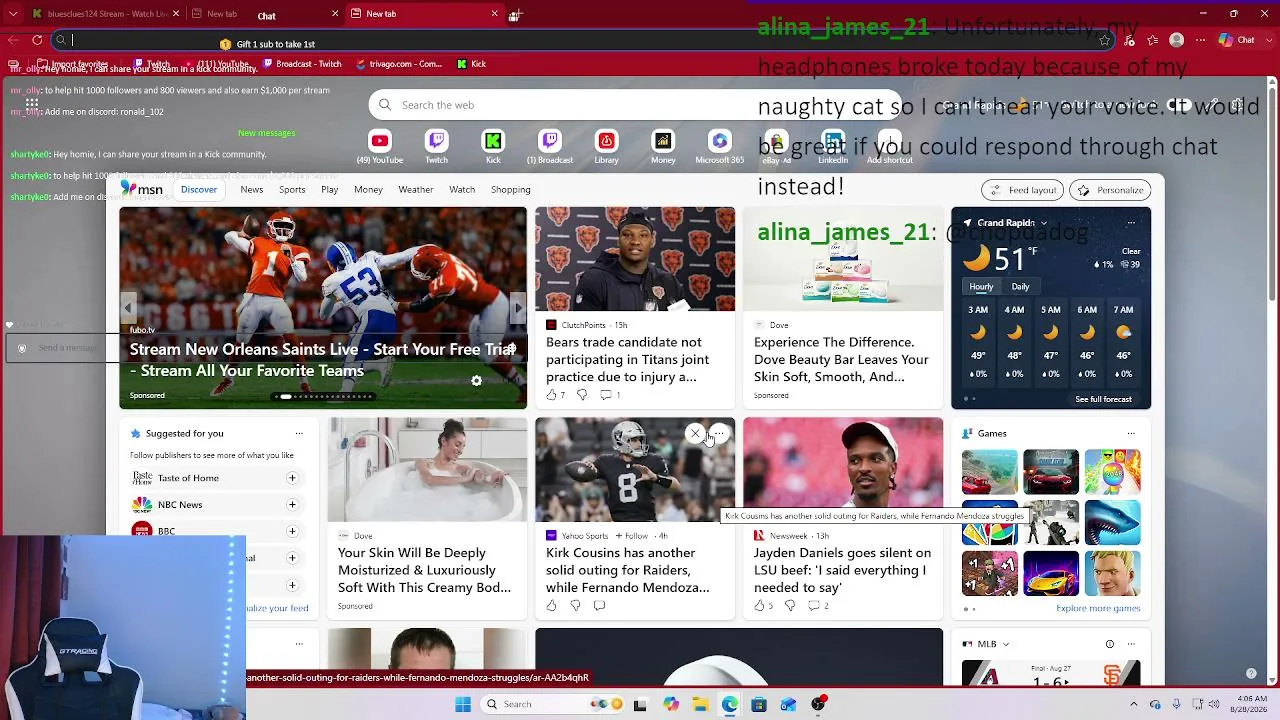
Task: Open the Weather tab
Action: pyautogui.click(x=416, y=189)
